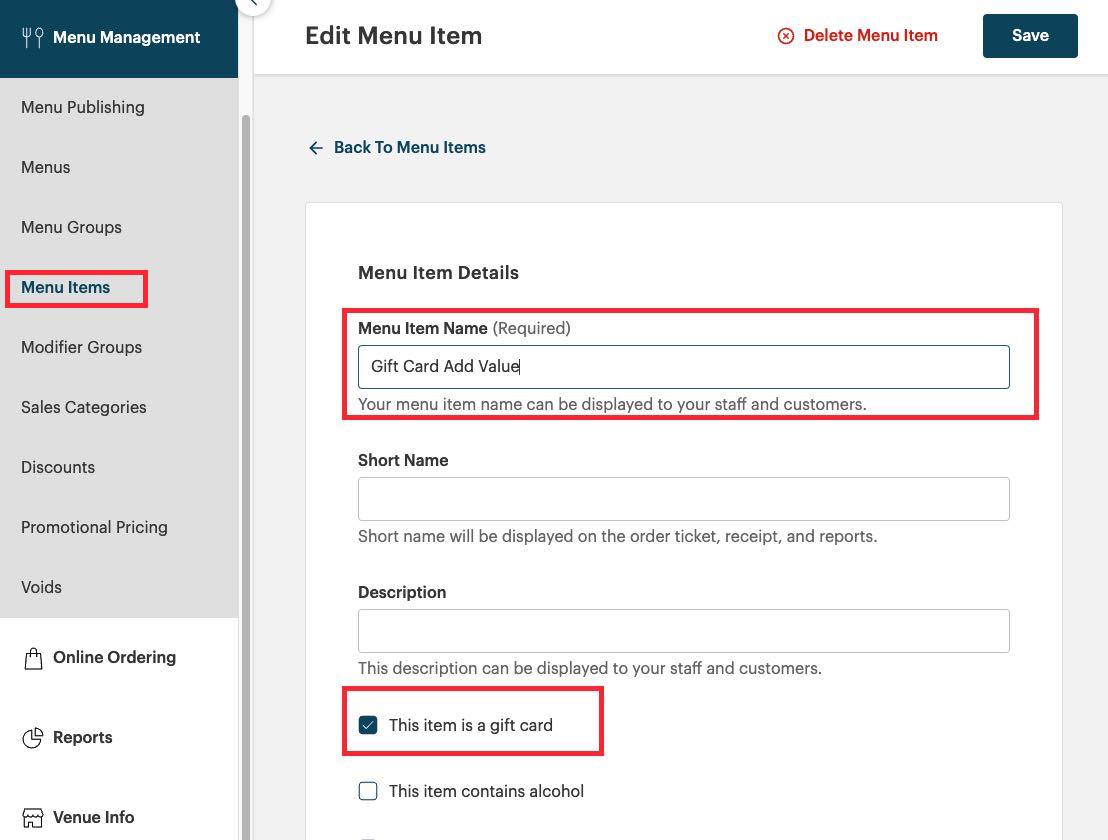Select Promotional Pricing from the sidebar
Image resolution: width=1108 pixels, height=840 pixels.
[94, 527]
